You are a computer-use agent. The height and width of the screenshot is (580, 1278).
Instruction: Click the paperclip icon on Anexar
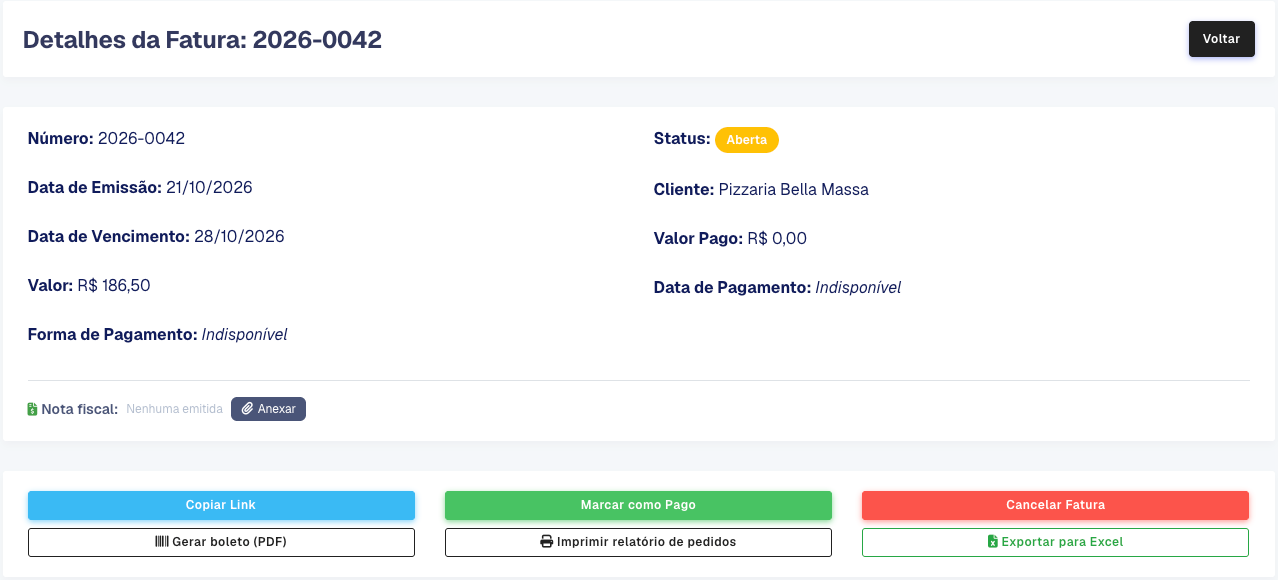click(247, 409)
